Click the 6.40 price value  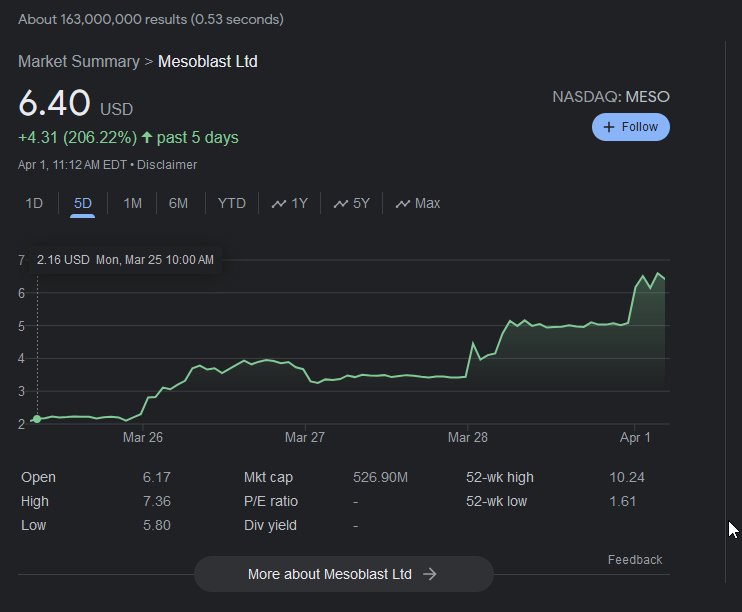(54, 103)
